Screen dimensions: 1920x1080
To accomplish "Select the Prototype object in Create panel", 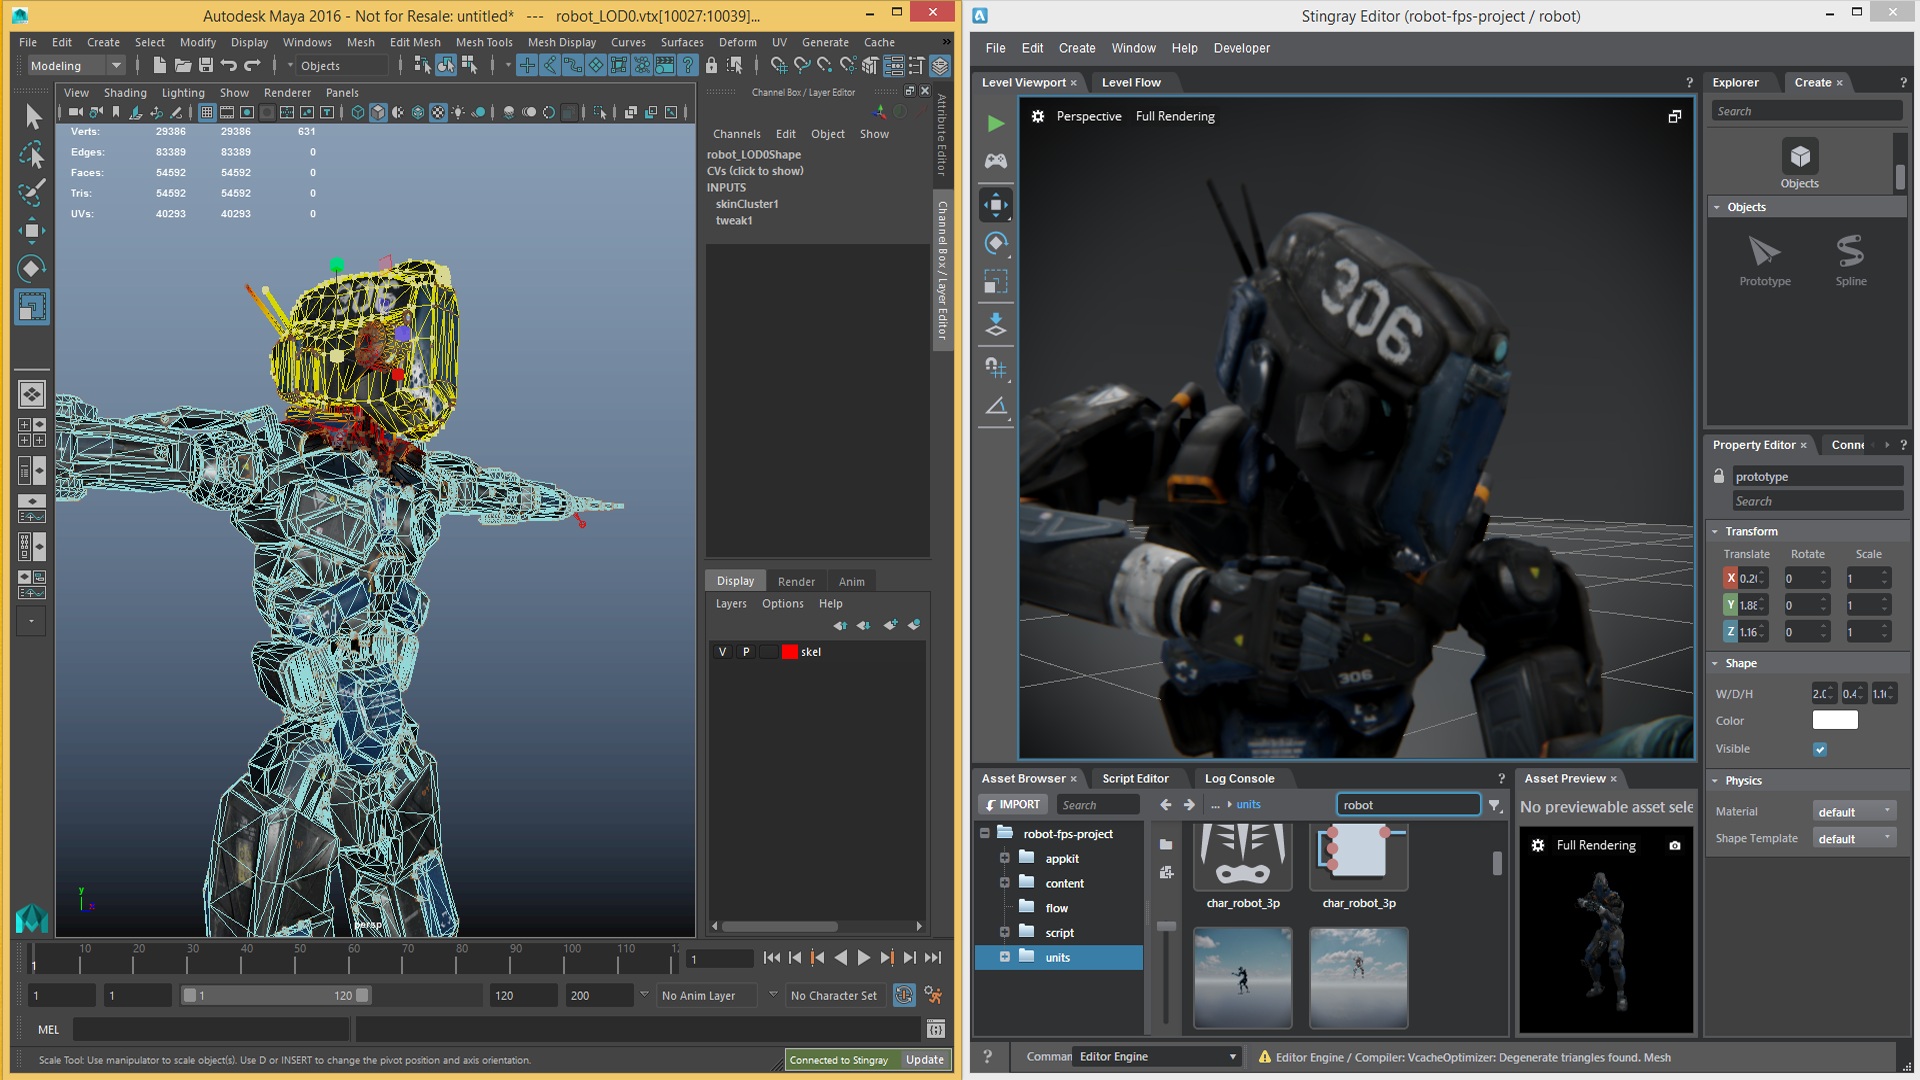I will 1765,261.
